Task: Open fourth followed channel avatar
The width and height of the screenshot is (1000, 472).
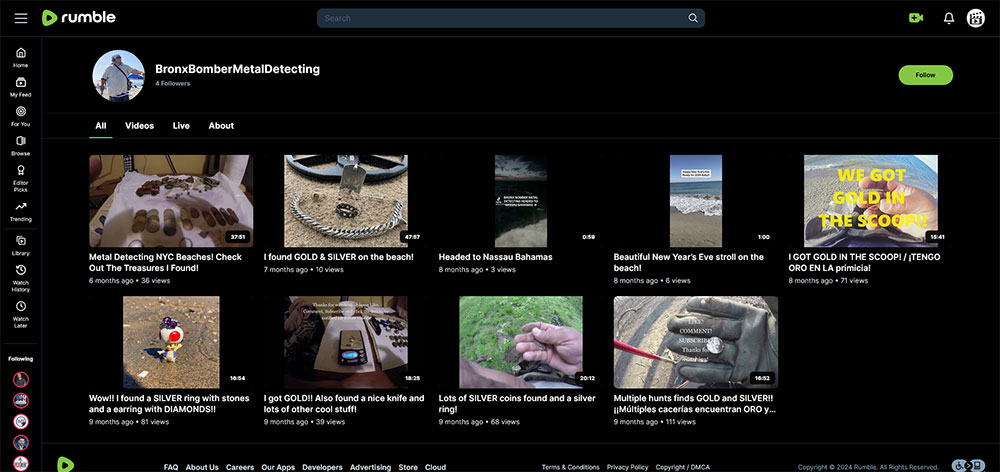Action: pyautogui.click(x=21, y=443)
